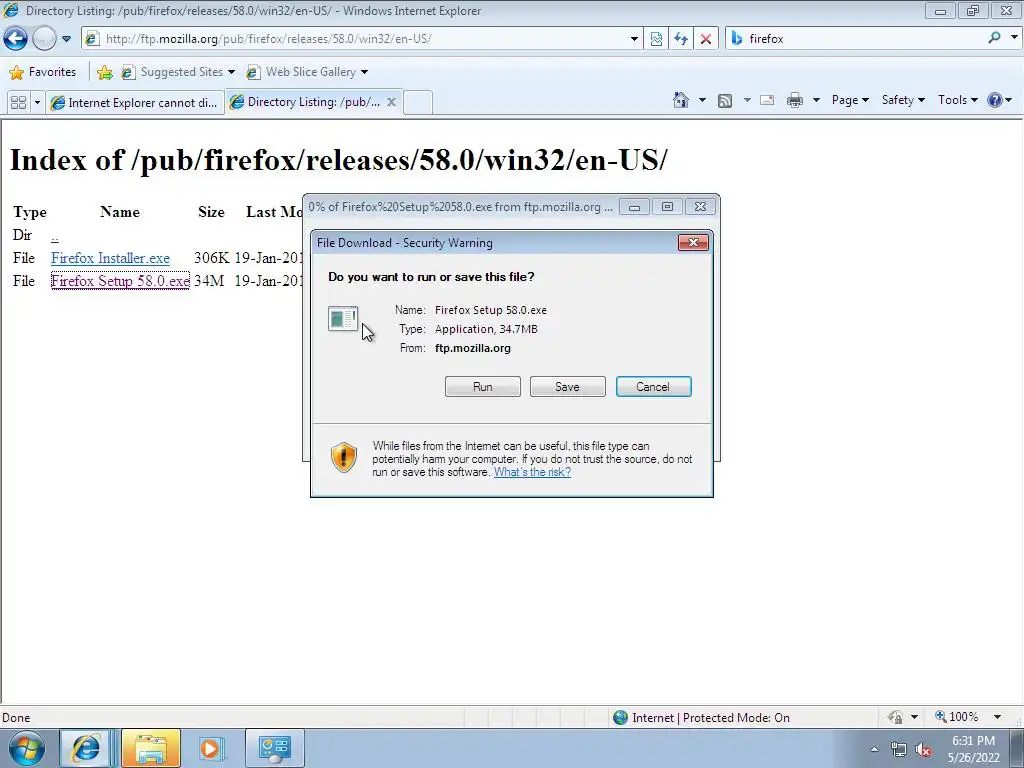The height and width of the screenshot is (768, 1024).
Task: Open the search provider dropdown arrow
Action: pyautogui.click(x=1014, y=38)
